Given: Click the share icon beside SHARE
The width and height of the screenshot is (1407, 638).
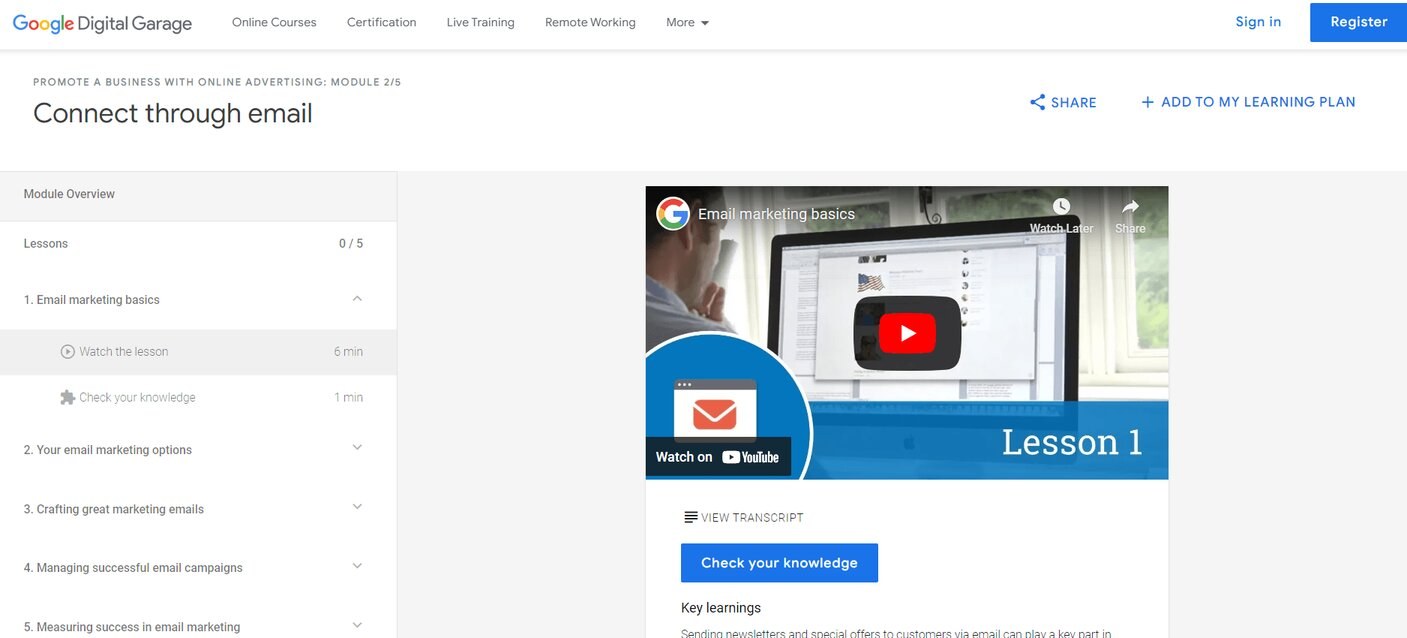Looking at the screenshot, I should tap(1037, 102).
